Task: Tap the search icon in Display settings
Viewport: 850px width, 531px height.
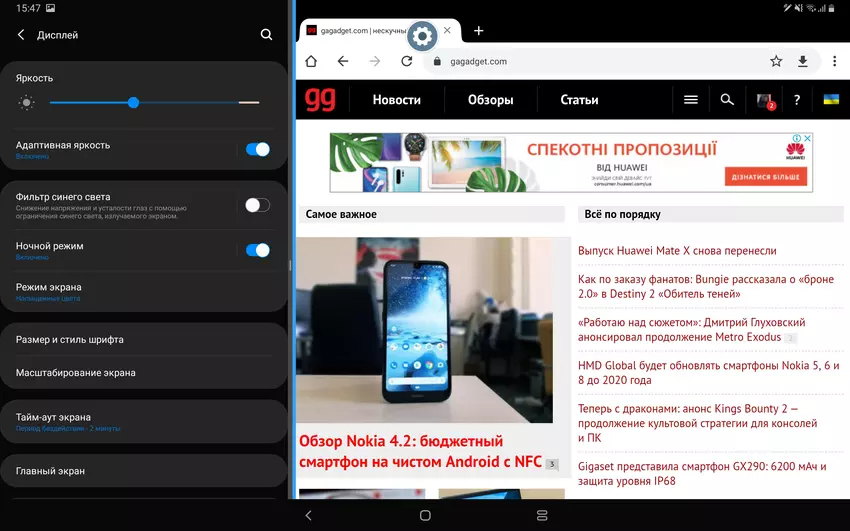Action: pyautogui.click(x=266, y=35)
